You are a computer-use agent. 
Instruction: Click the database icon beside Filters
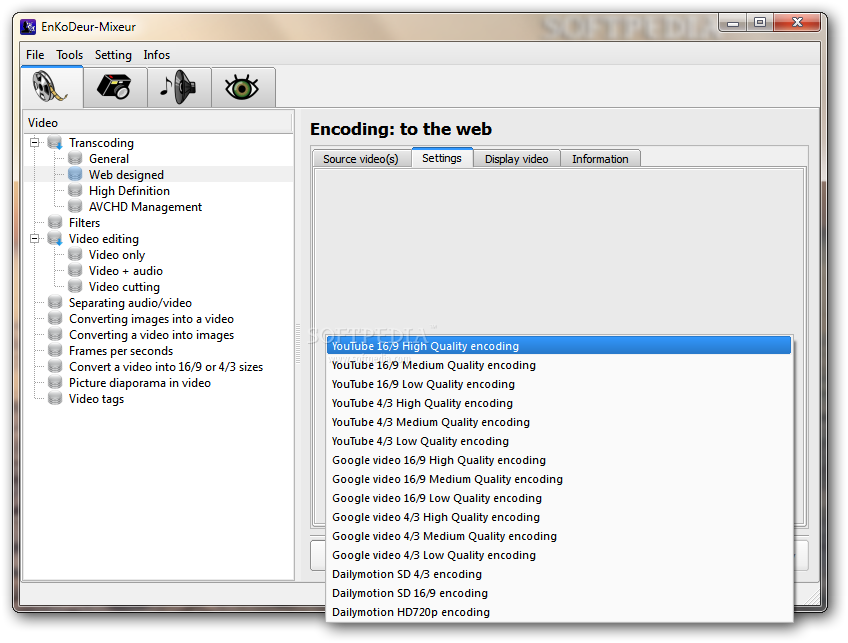point(55,222)
